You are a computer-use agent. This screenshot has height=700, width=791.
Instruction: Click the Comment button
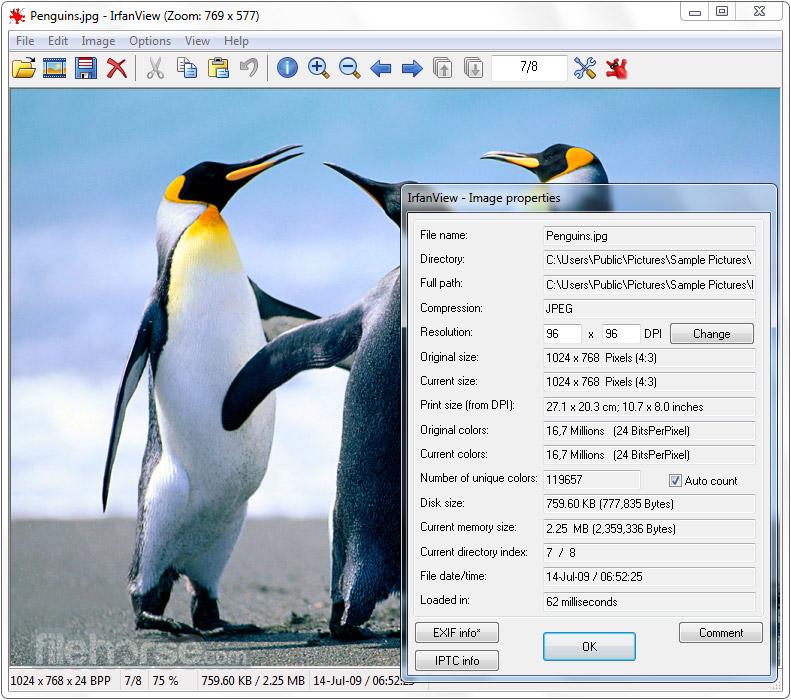click(x=720, y=632)
